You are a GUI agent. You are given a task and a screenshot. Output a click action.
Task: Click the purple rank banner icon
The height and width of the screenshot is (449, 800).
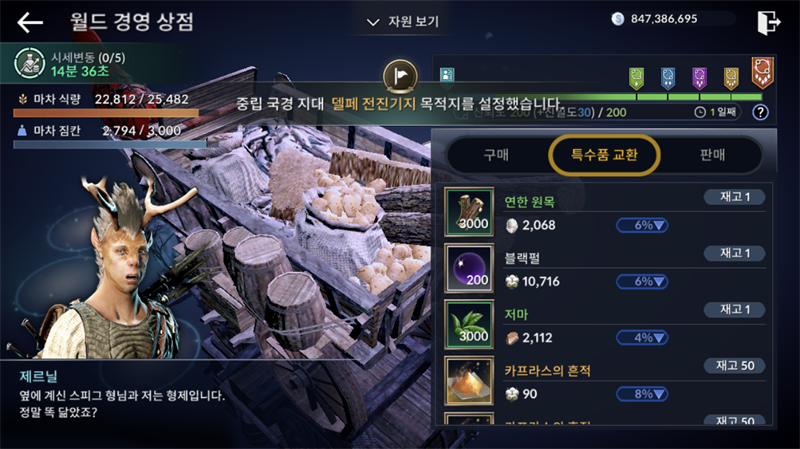click(x=699, y=79)
